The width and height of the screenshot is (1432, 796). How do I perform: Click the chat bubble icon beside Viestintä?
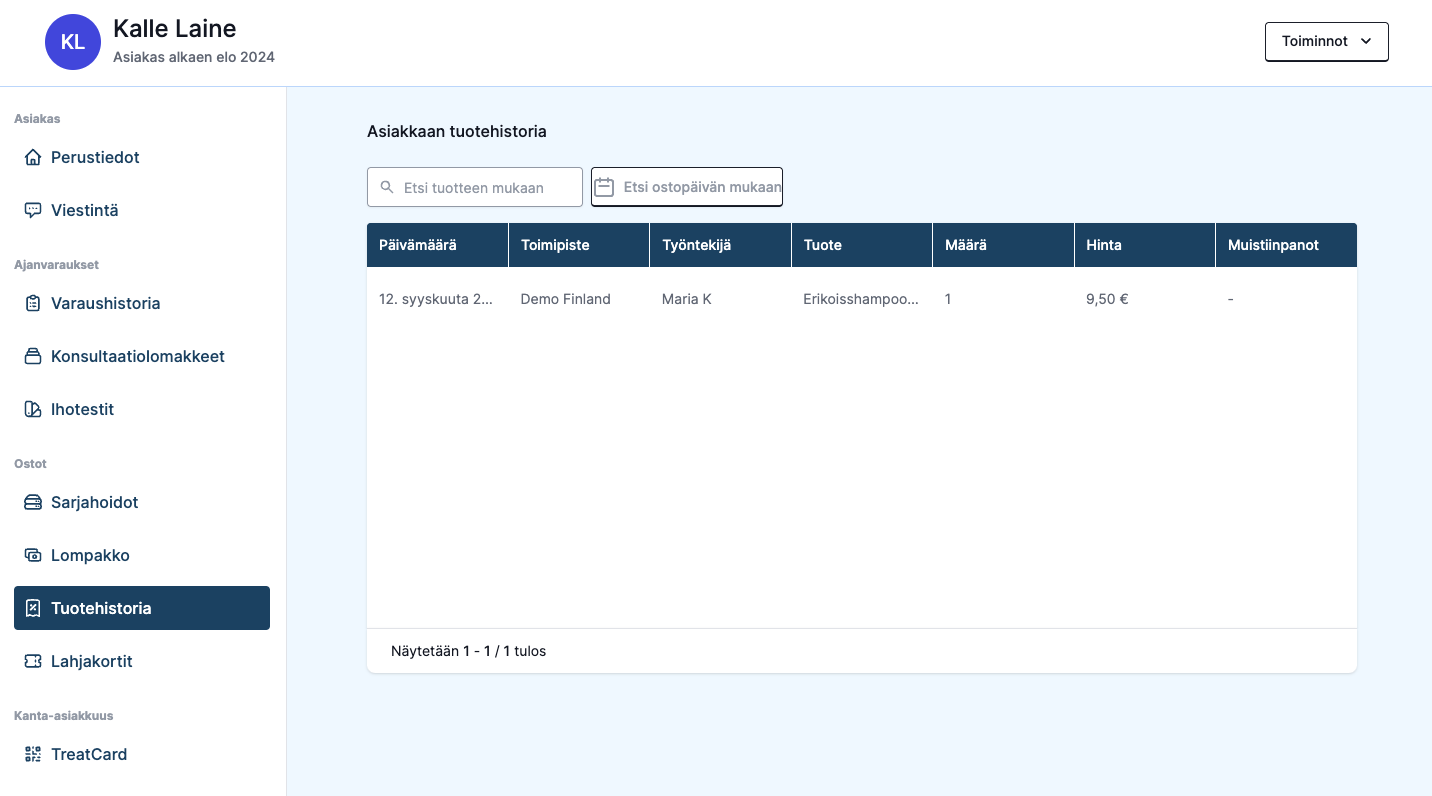pyautogui.click(x=33, y=211)
